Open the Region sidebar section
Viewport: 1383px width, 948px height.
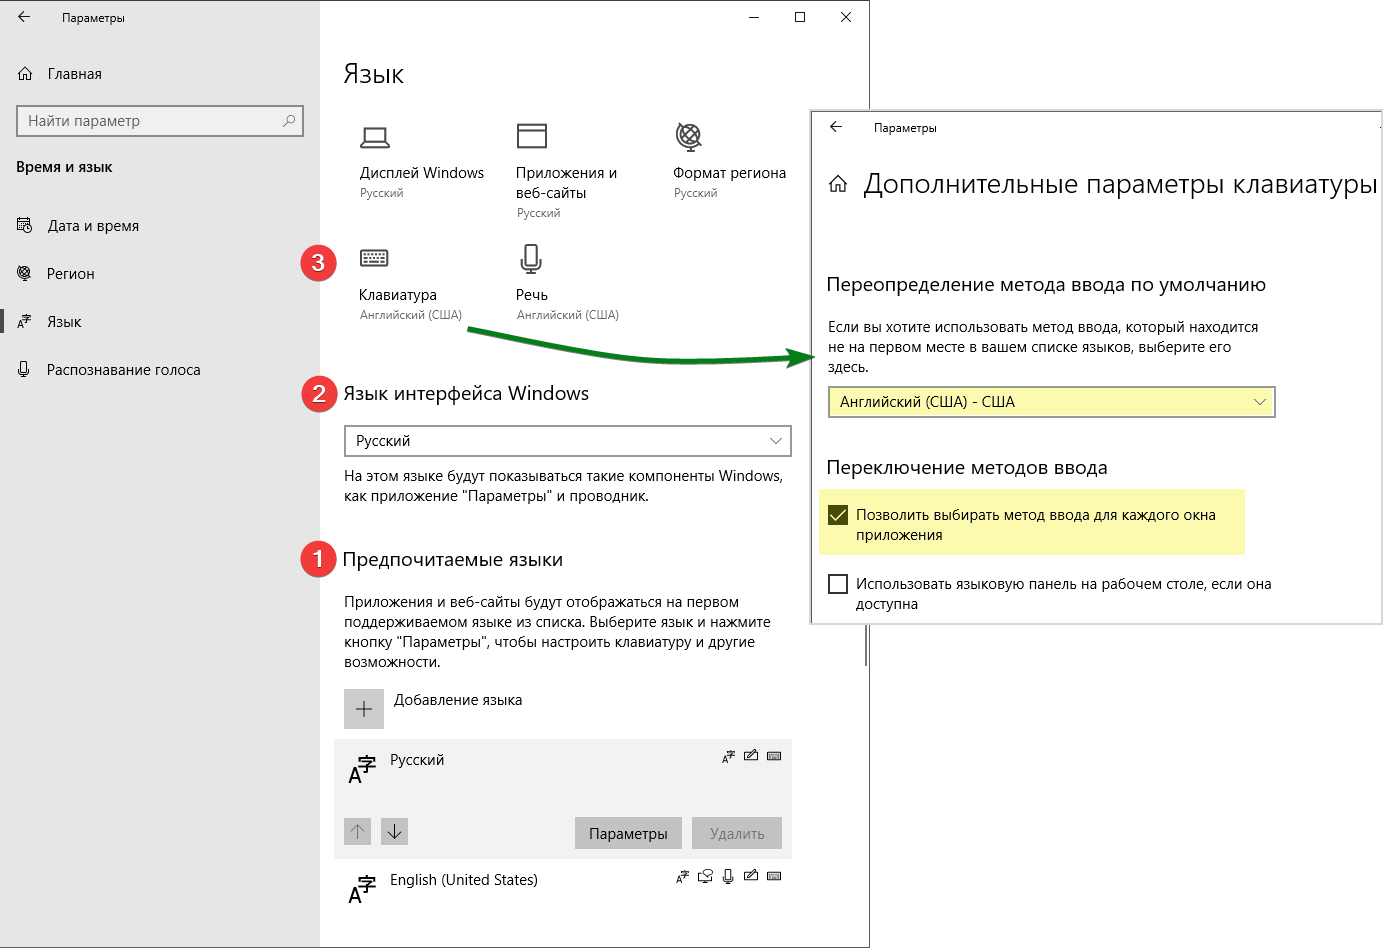click(x=70, y=274)
